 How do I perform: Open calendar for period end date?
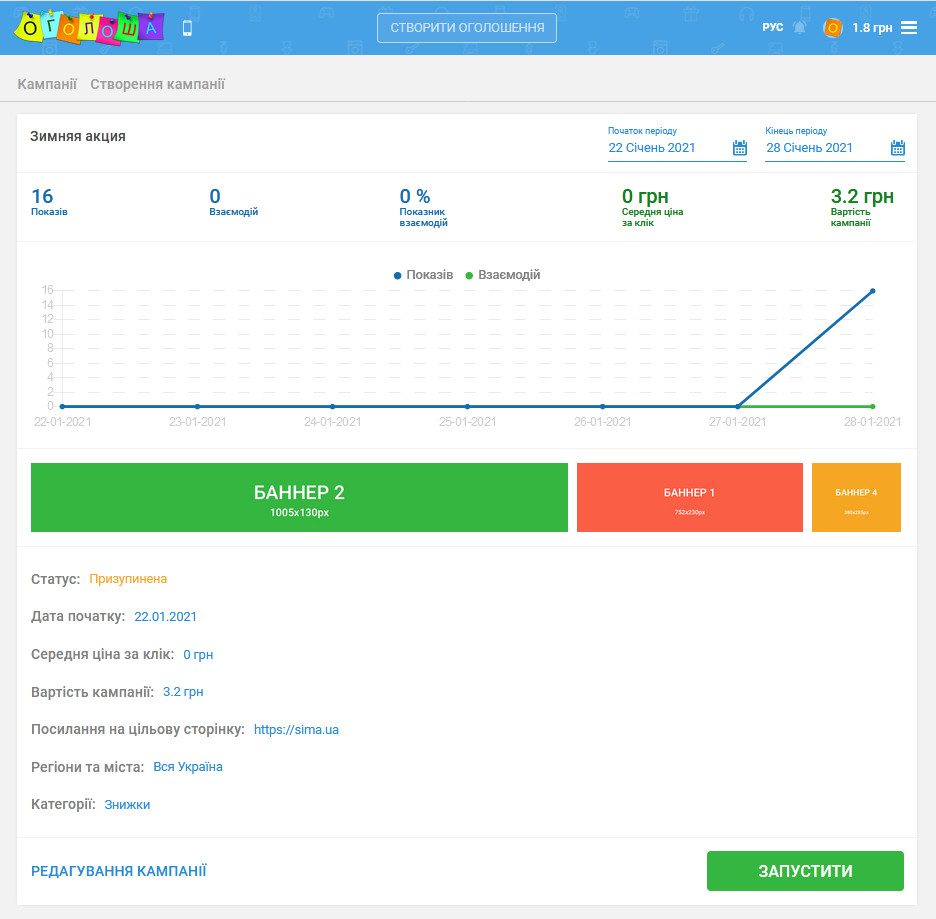pyautogui.click(x=898, y=148)
